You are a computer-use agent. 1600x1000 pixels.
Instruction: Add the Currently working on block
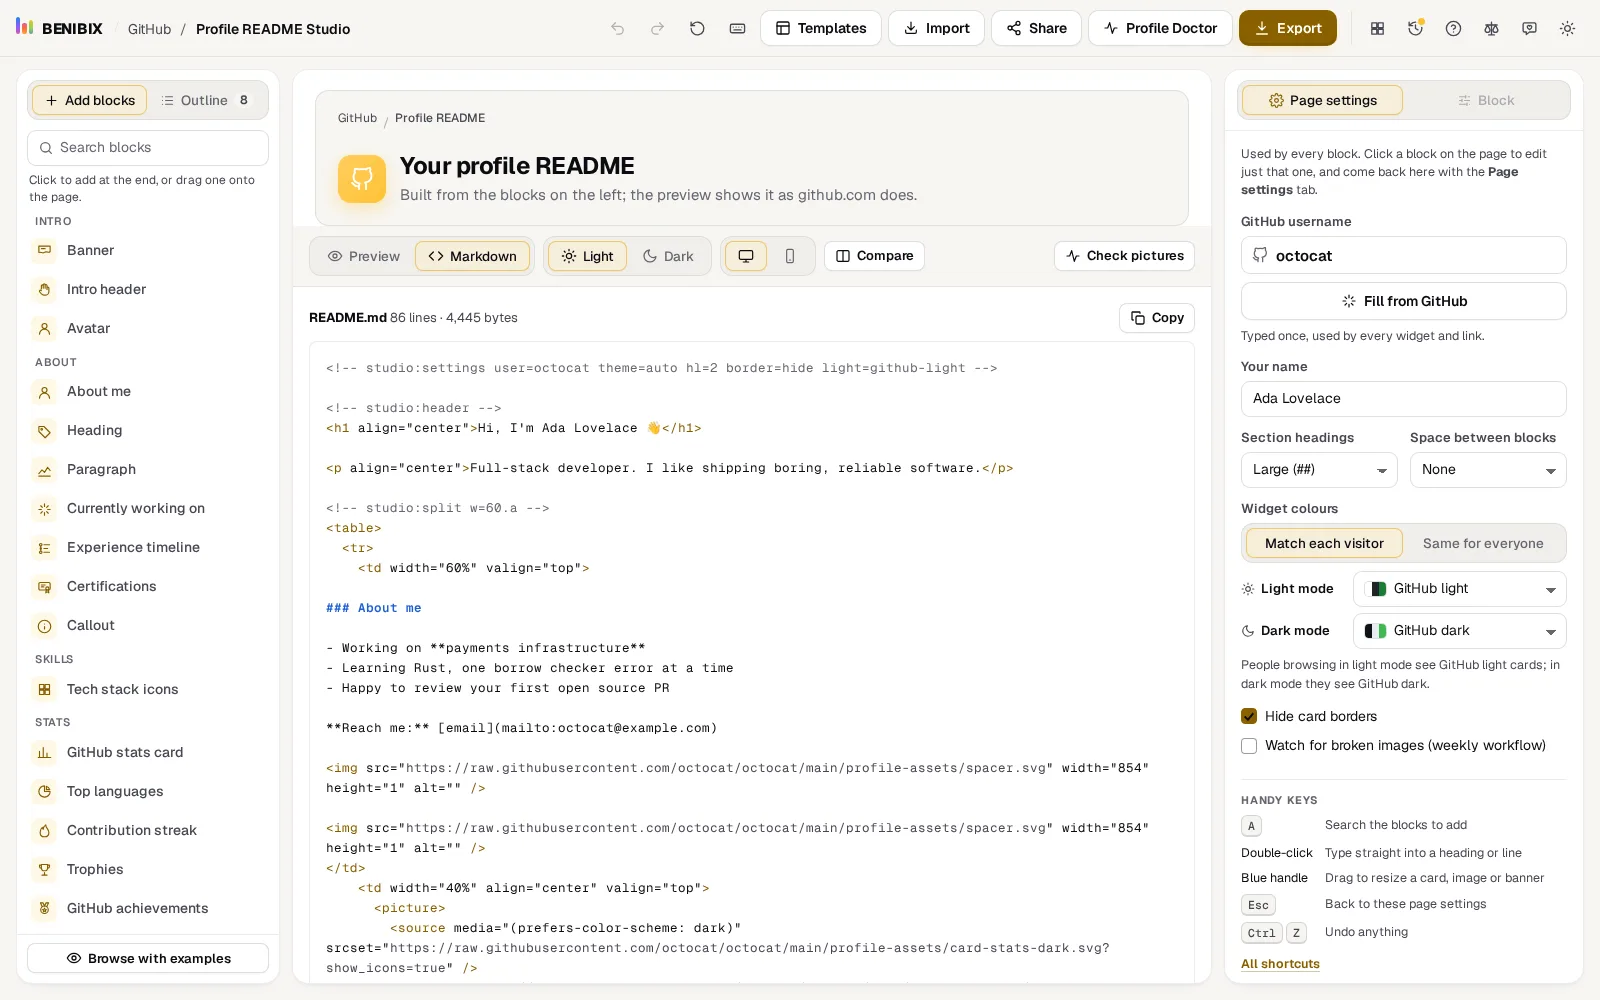(148, 508)
